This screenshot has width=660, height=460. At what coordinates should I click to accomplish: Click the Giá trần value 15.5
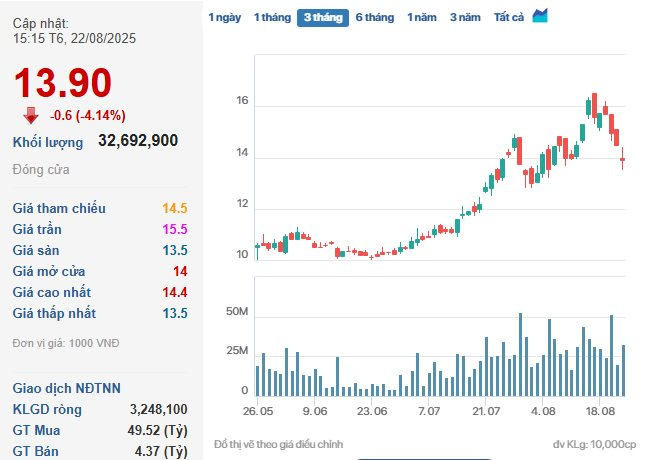pos(175,230)
